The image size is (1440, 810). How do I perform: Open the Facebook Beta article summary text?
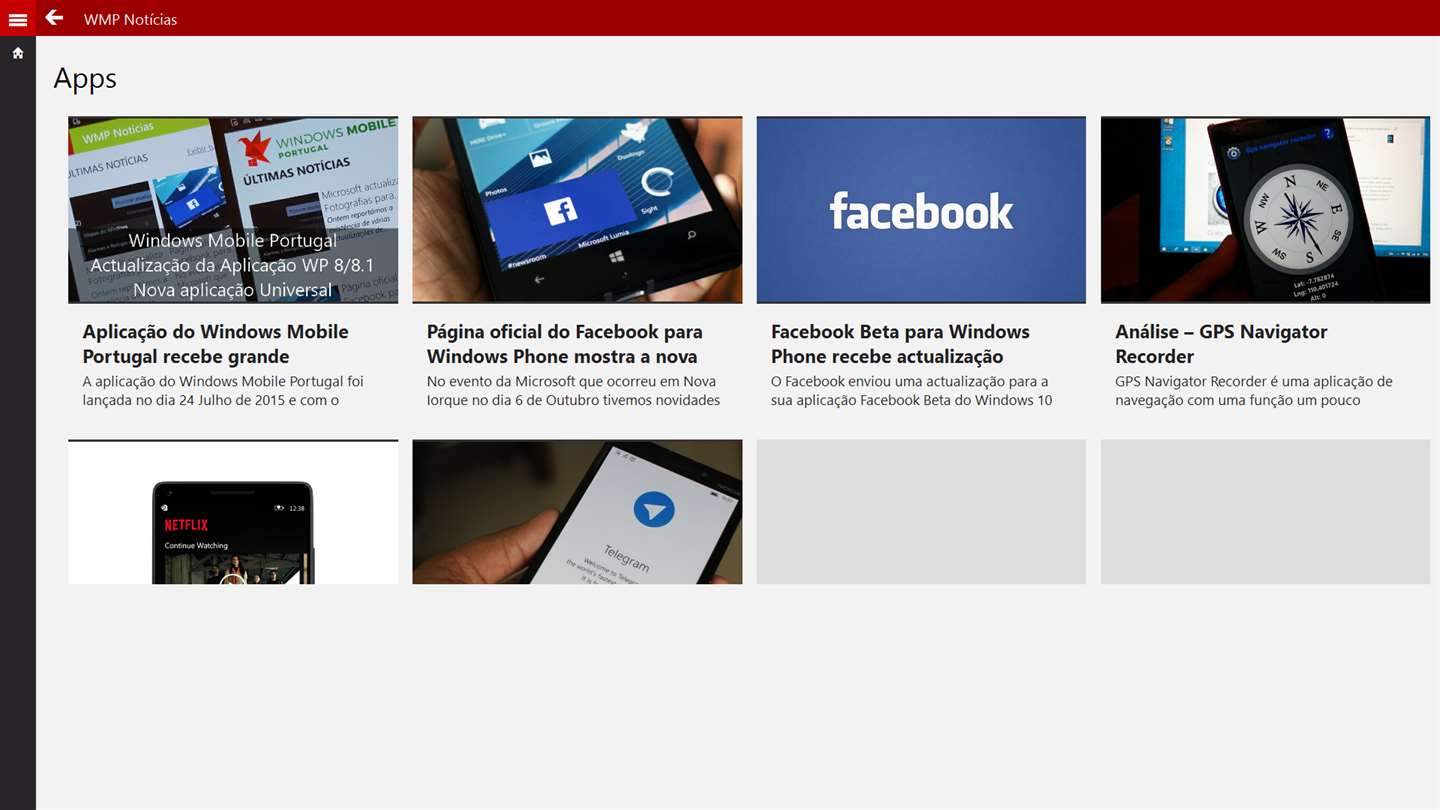[x=912, y=391]
